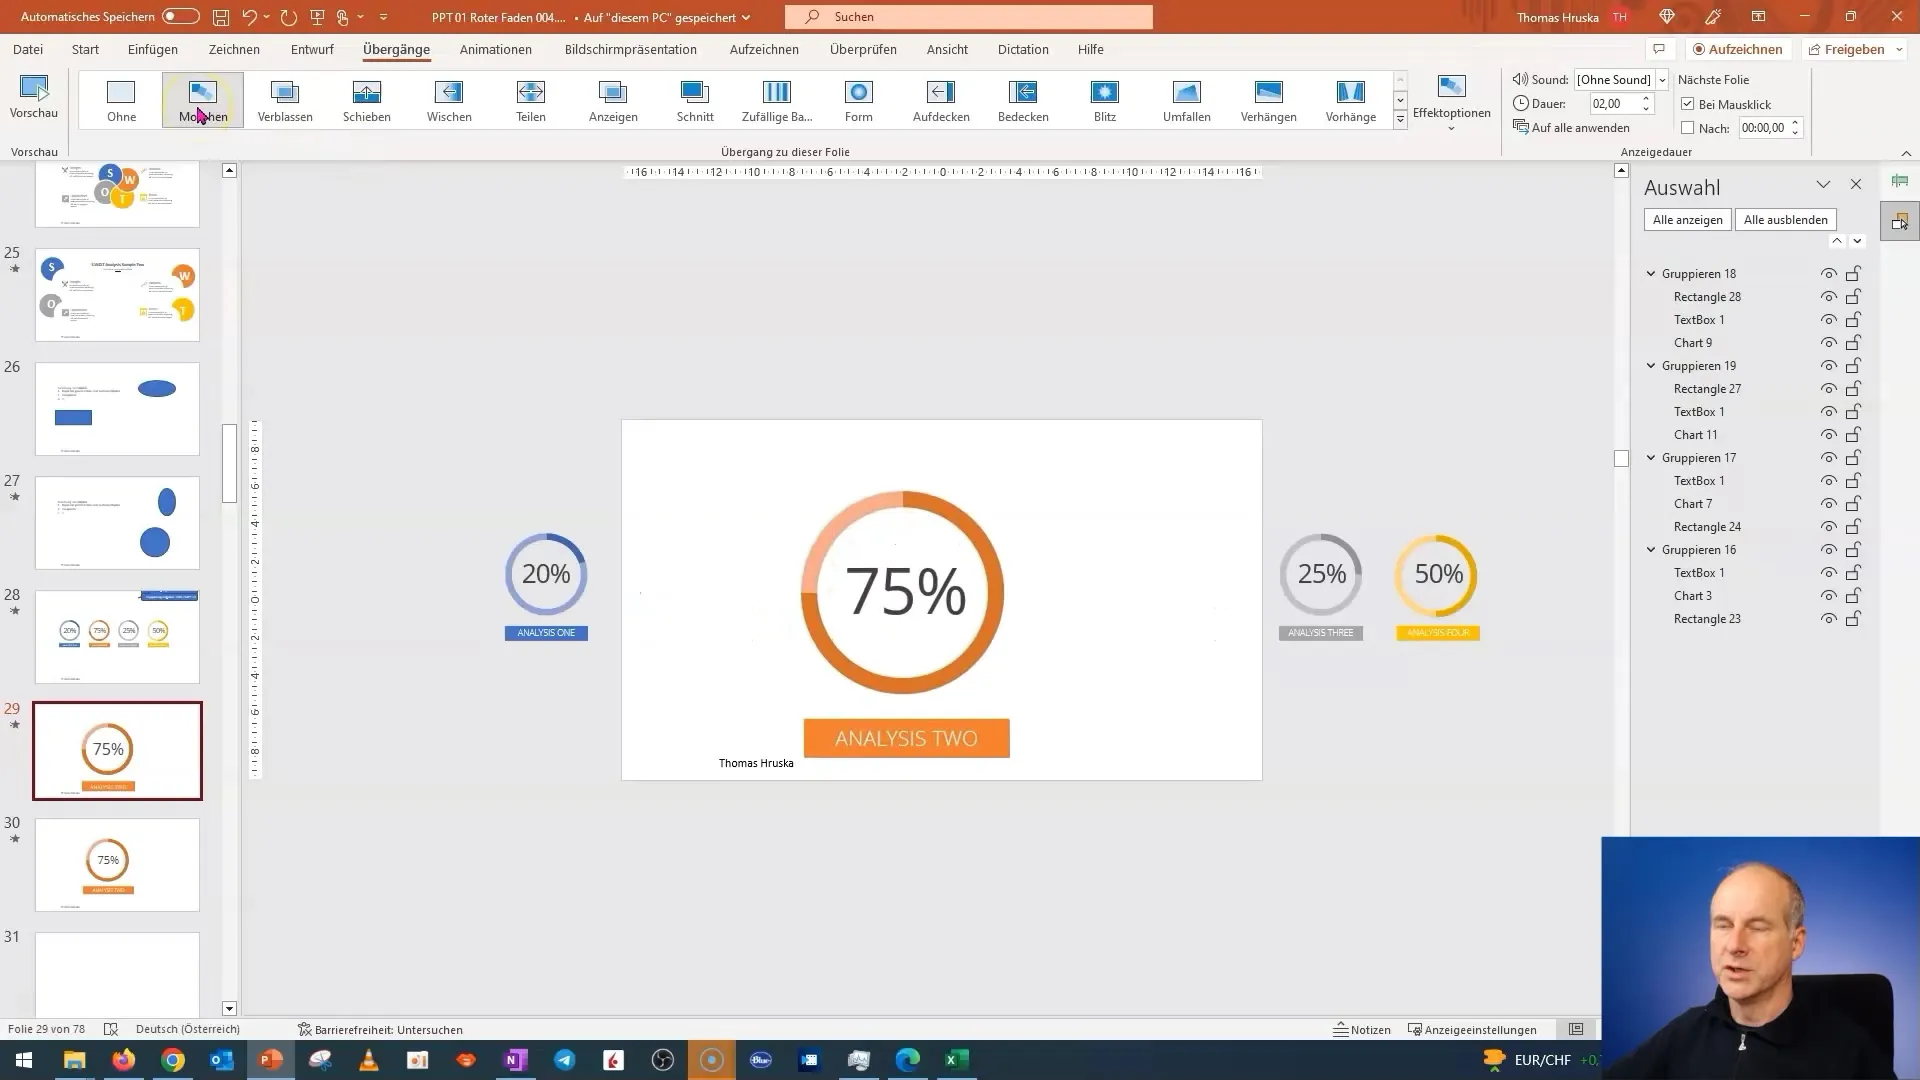Toggle visibility of Chart 9 layer
Viewport: 1920px width, 1080px height.
tap(1828, 342)
